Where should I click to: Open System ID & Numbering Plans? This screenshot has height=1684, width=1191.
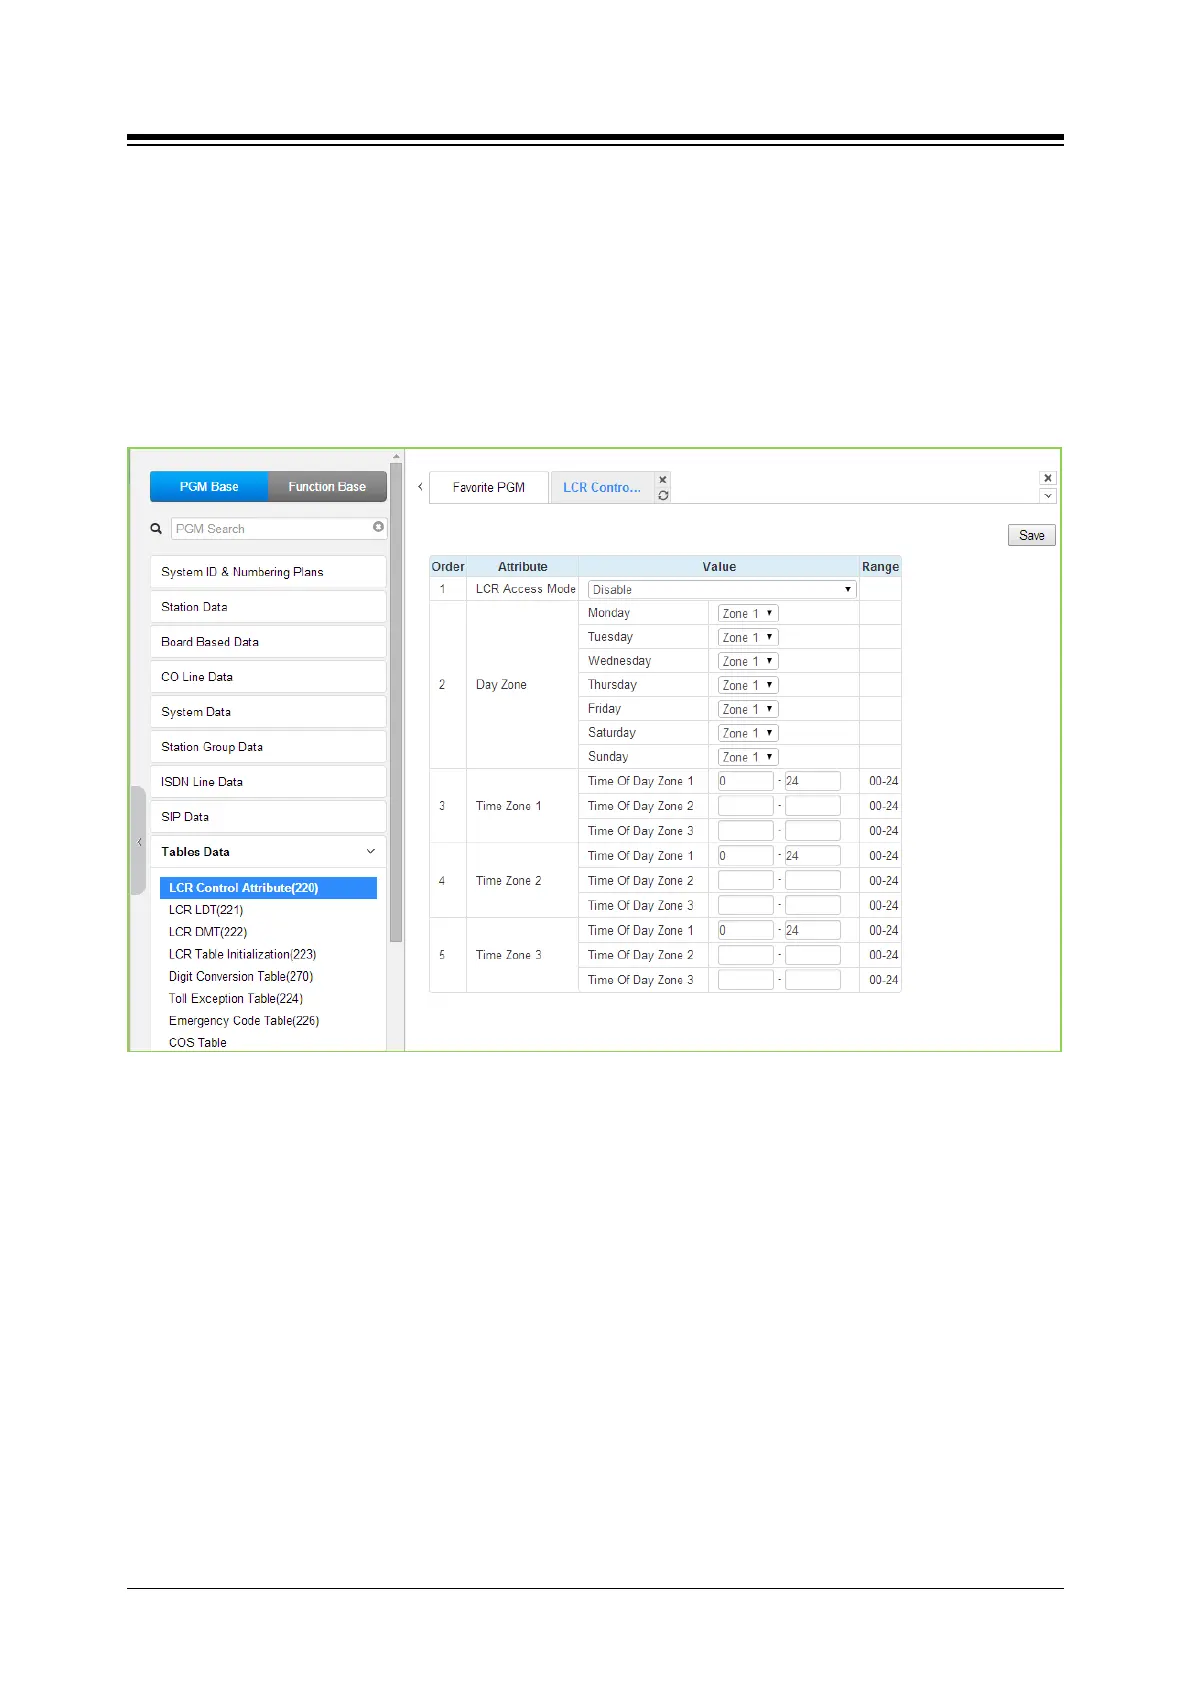click(268, 572)
